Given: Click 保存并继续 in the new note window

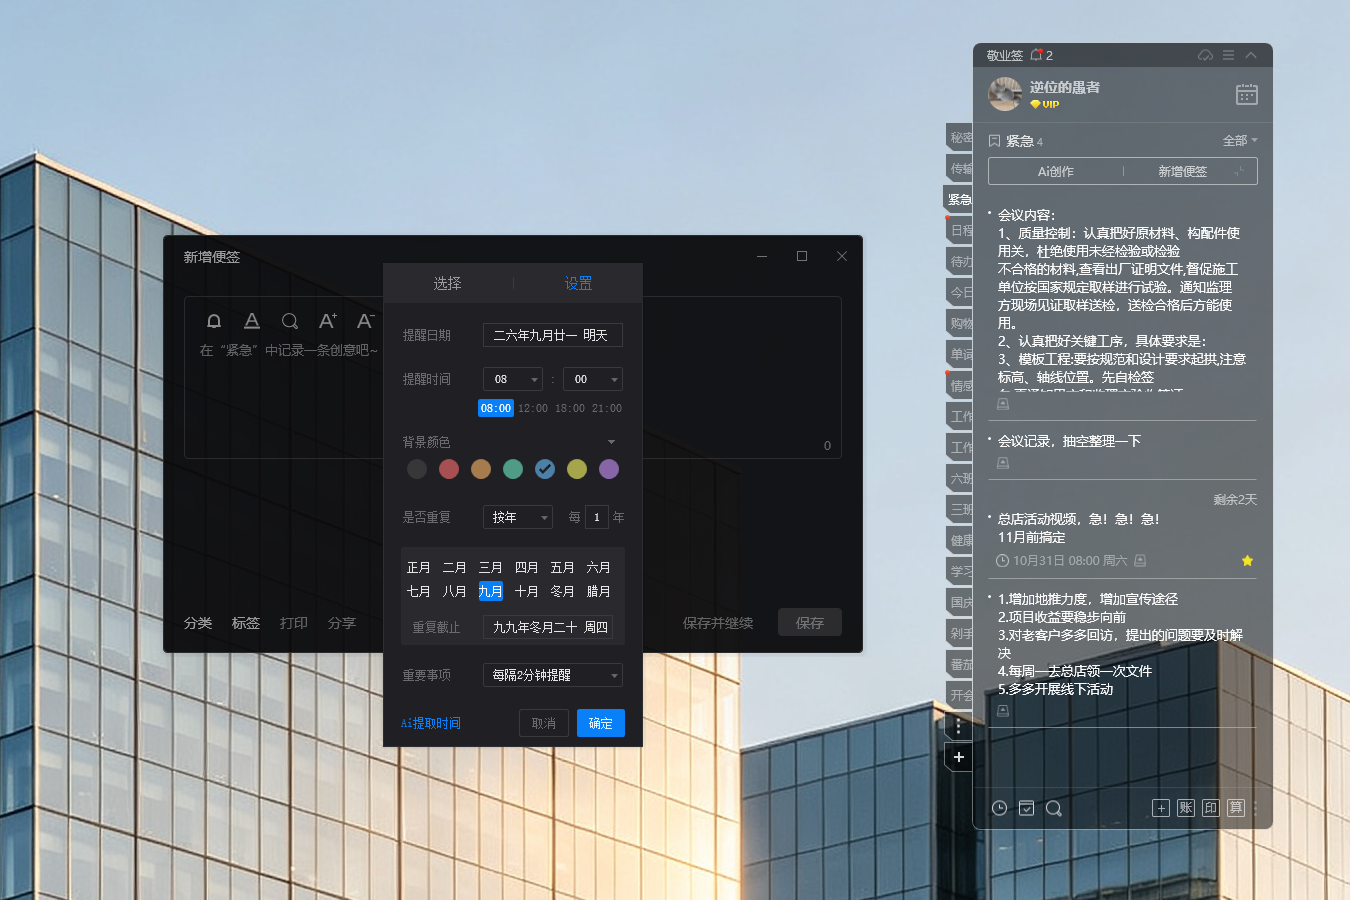Looking at the screenshot, I should point(718,623).
